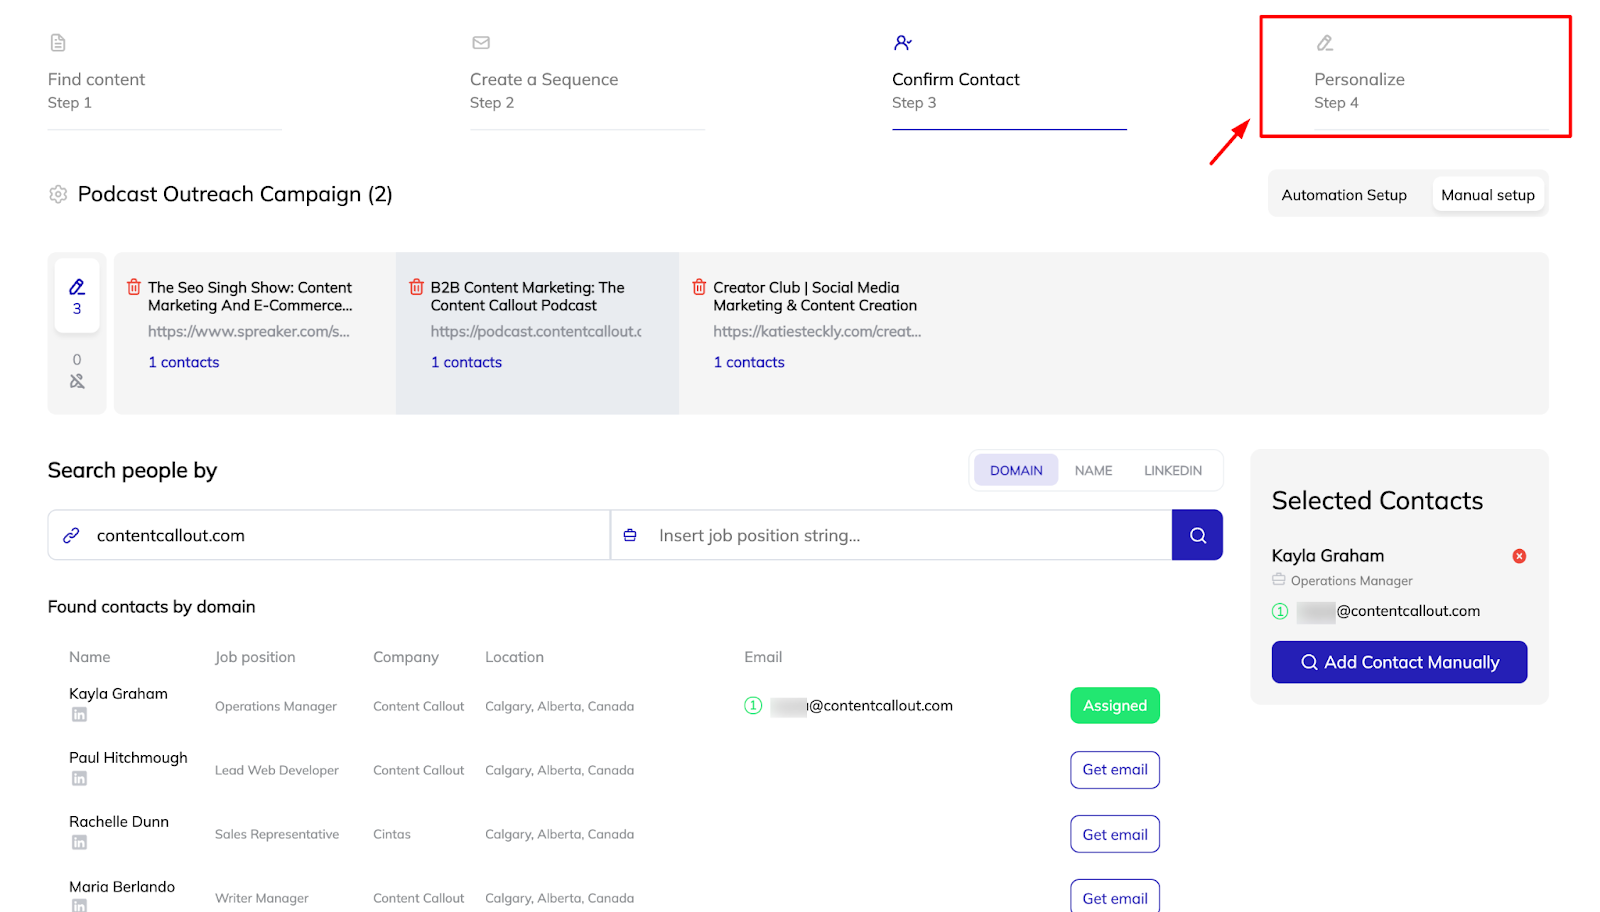Get email for Paul Hitchmough

coord(1115,770)
